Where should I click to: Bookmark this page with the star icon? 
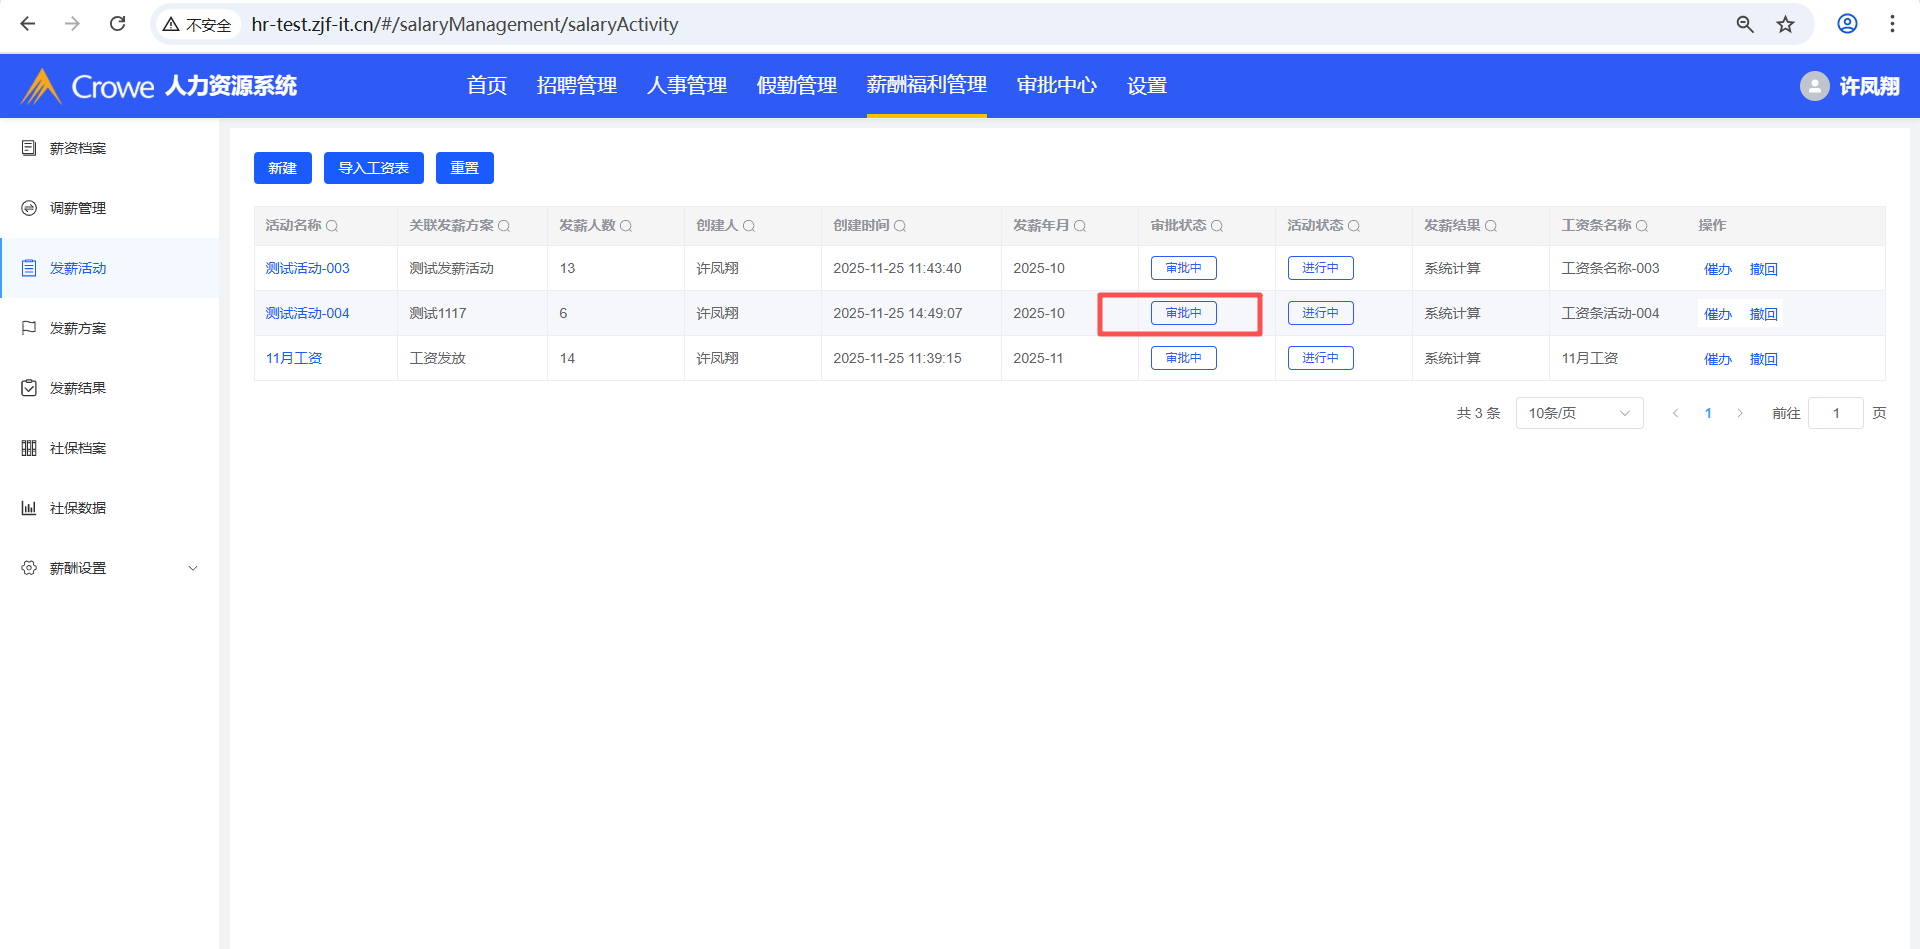pos(1785,24)
